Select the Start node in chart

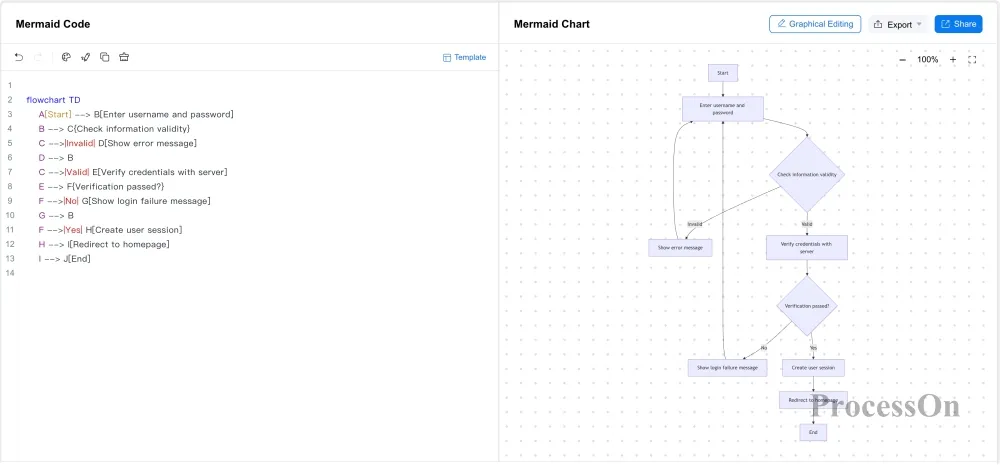click(x=723, y=73)
